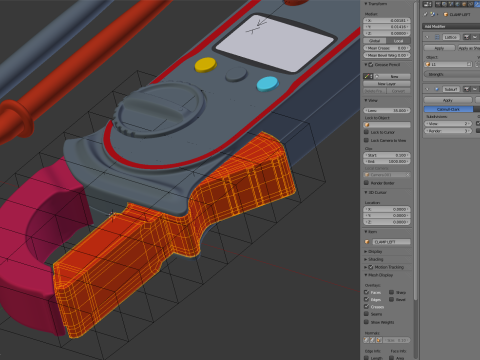This screenshot has height=360, width=480.
Task: Click Apply button in Subsurf modifier
Action: 448,100
